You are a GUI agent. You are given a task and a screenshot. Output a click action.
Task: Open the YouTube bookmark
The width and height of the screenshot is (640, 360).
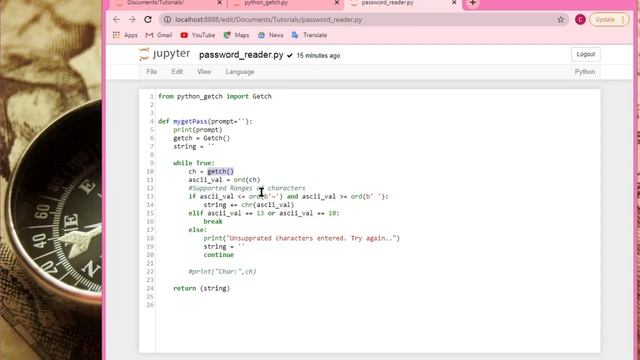pyautogui.click(x=198, y=35)
